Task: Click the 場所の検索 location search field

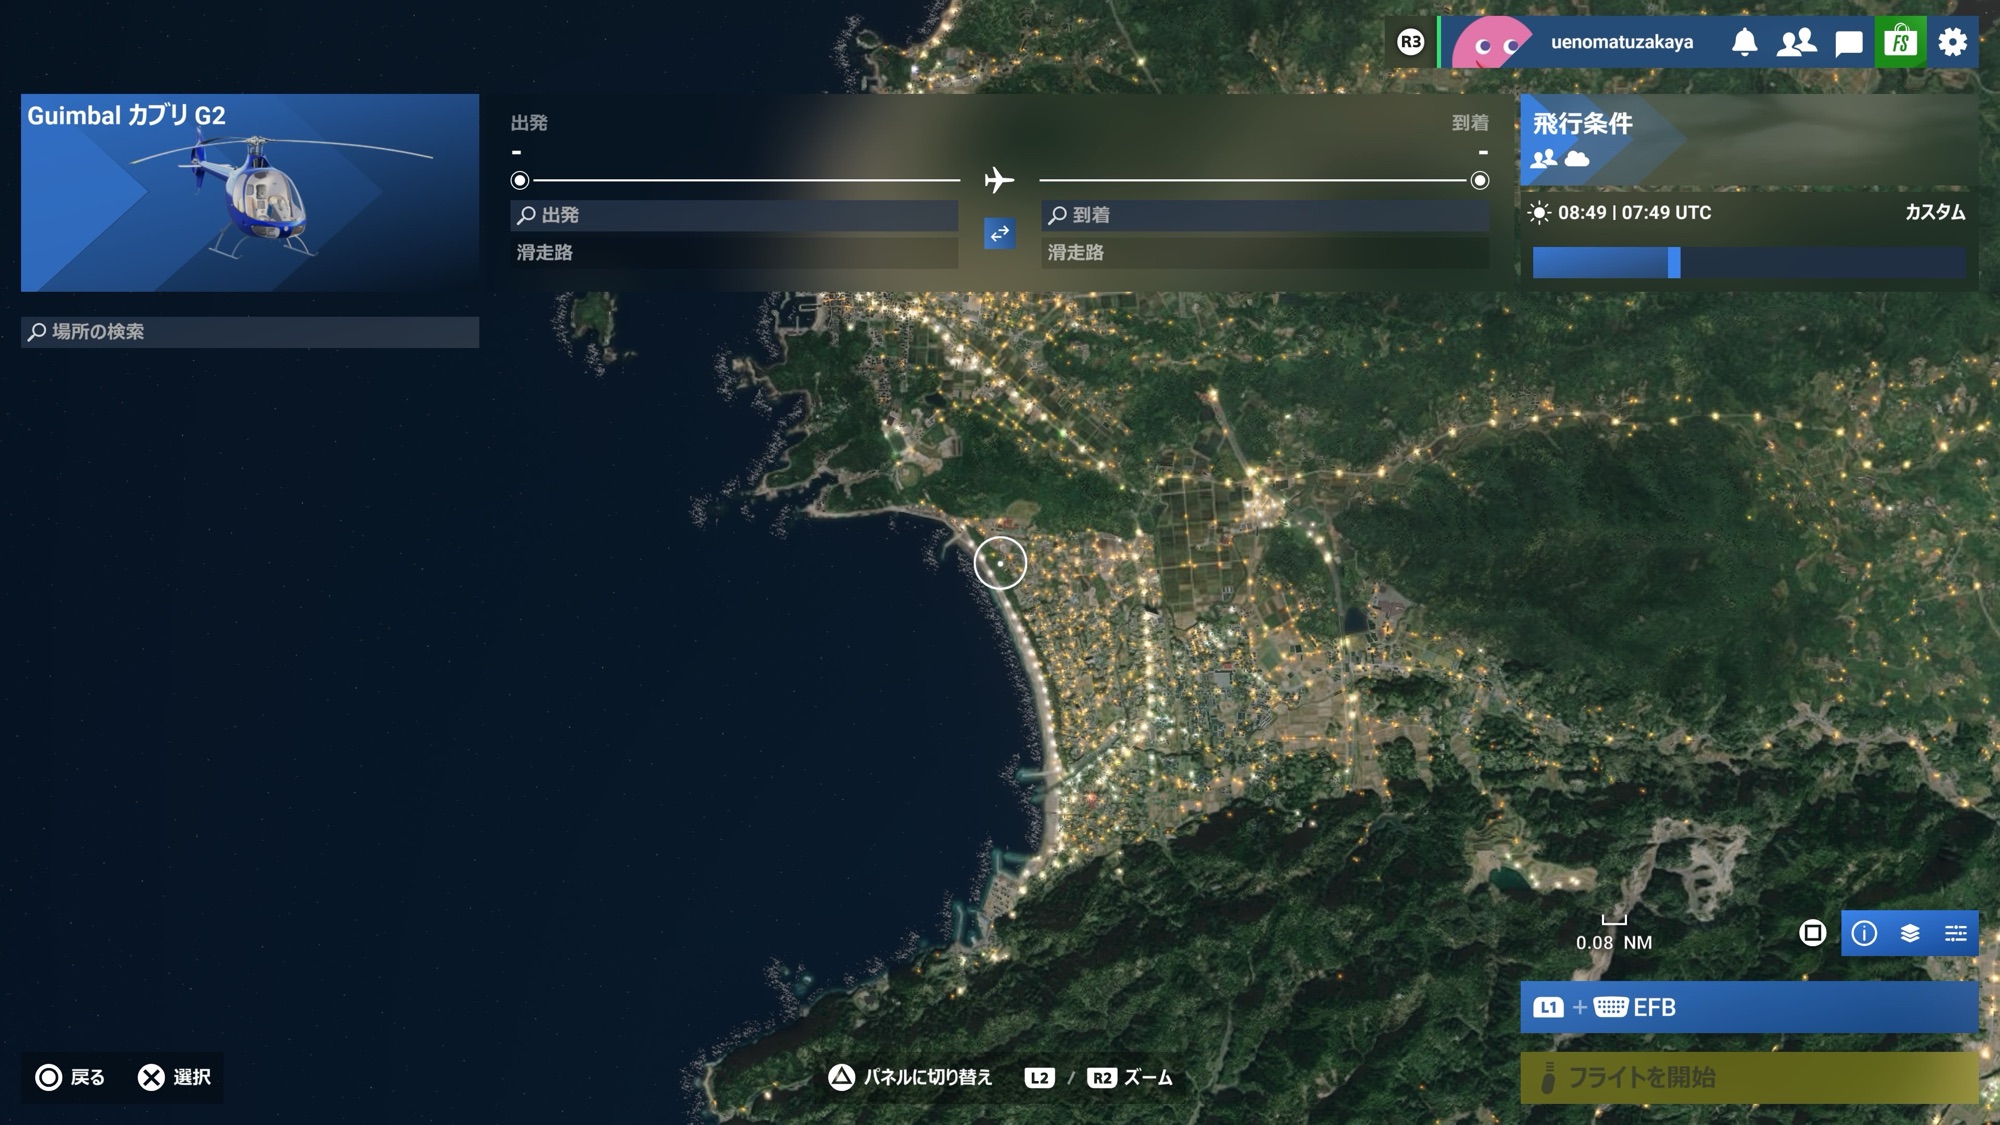Action: (250, 331)
